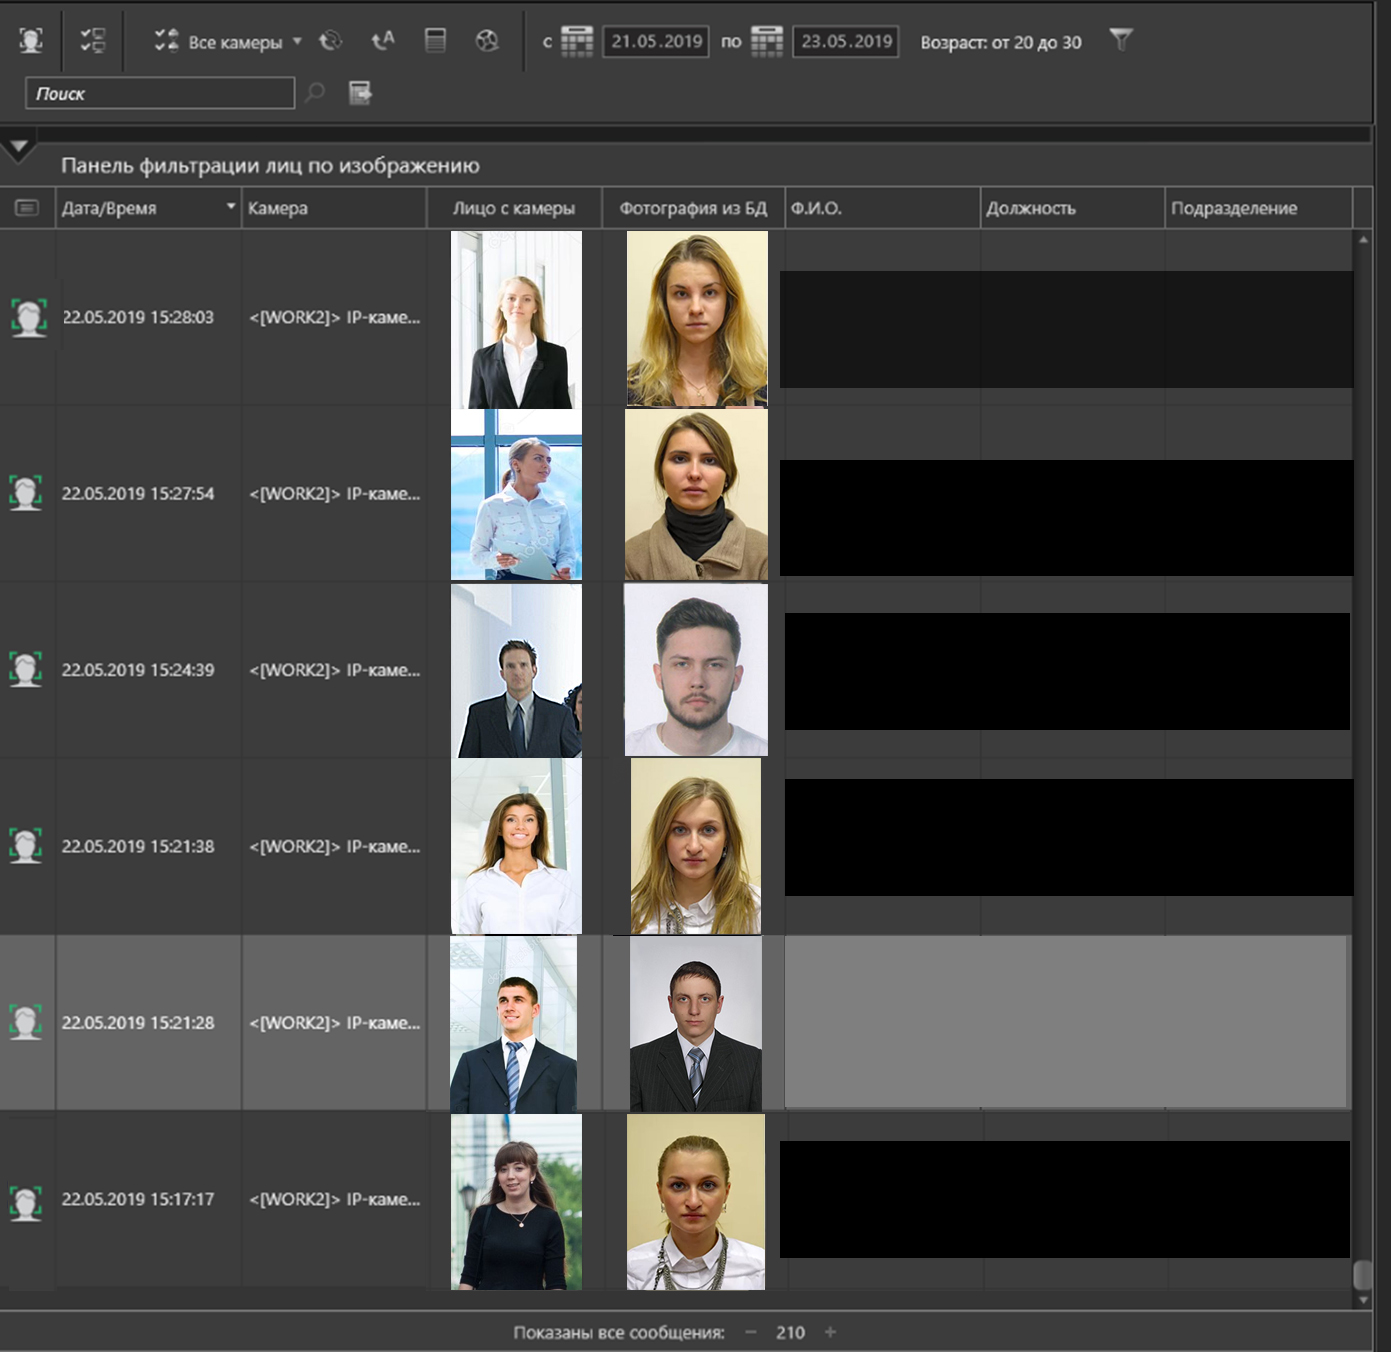
Task: Open database photo in 15:28:03 row
Action: click(697, 320)
